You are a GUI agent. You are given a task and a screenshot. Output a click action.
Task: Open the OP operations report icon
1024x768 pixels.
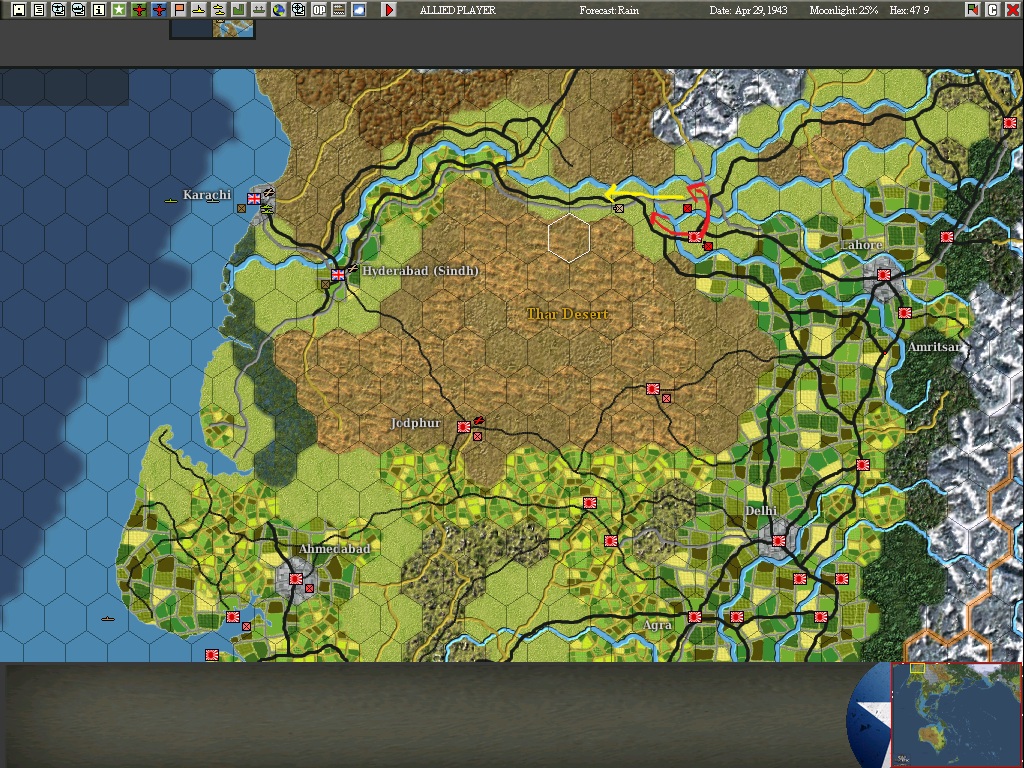point(319,10)
